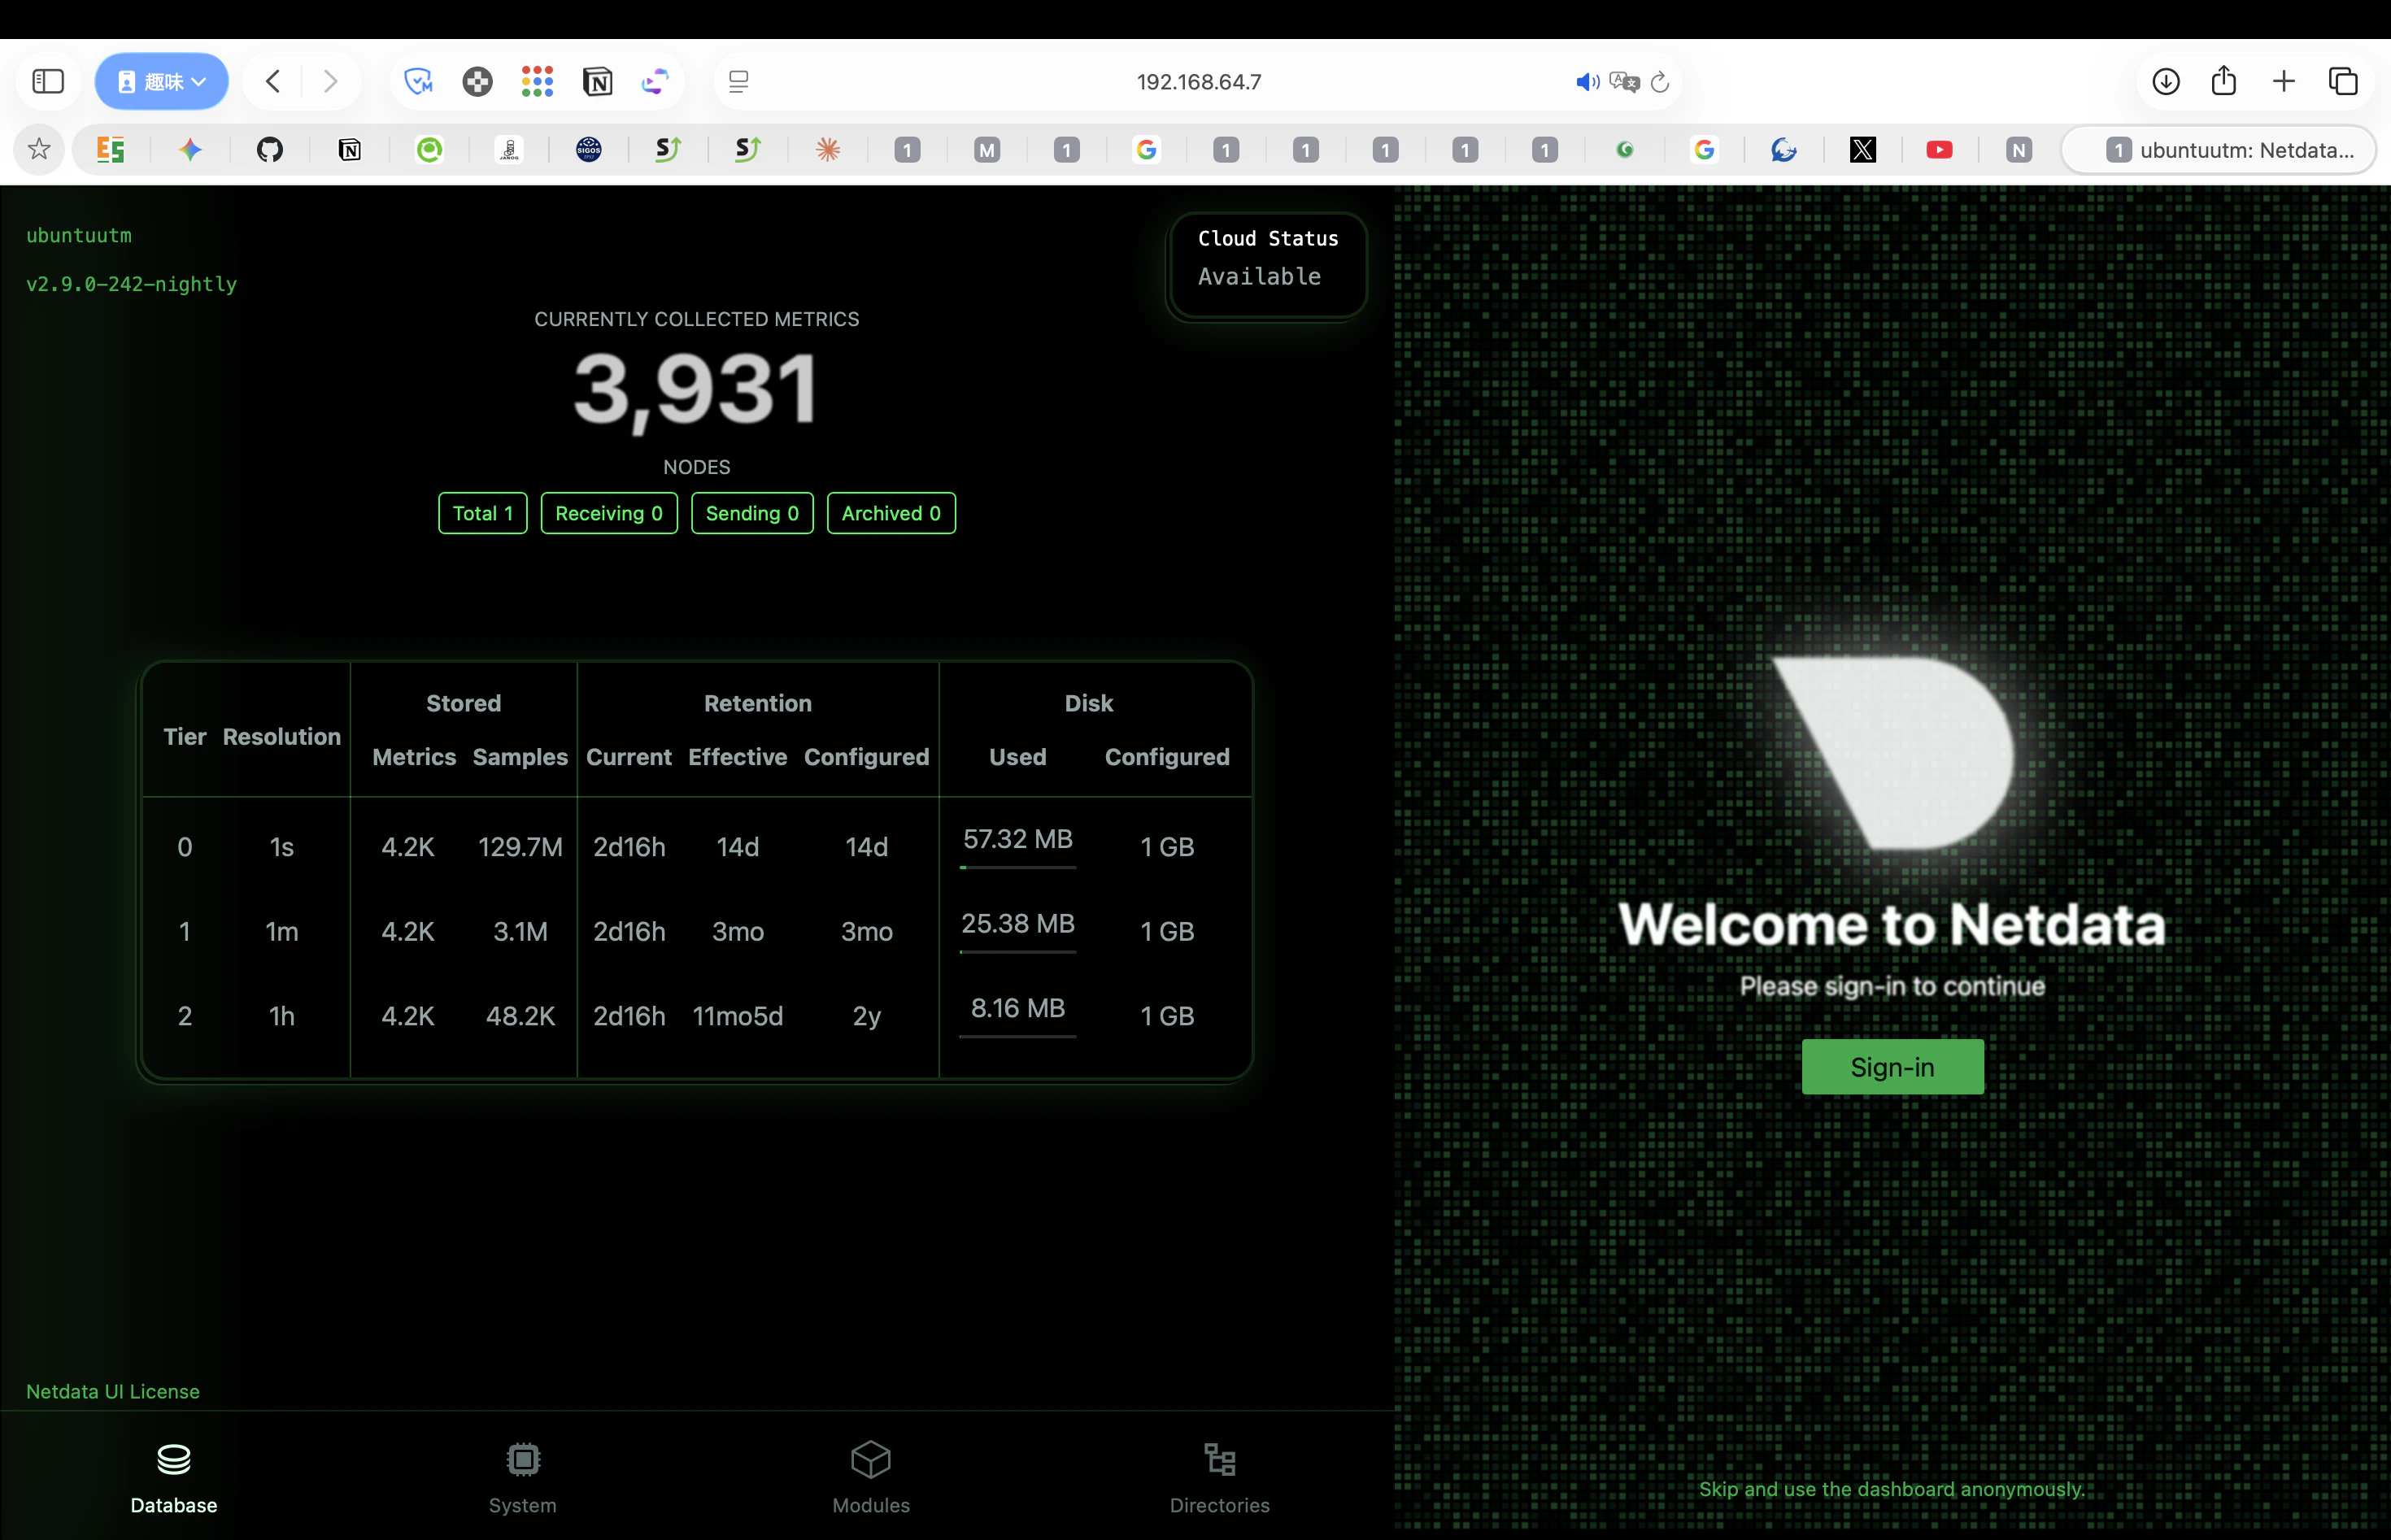This screenshot has width=2391, height=1540.
Task: Skip and use the dashboard anonymously
Action: 1891,1489
